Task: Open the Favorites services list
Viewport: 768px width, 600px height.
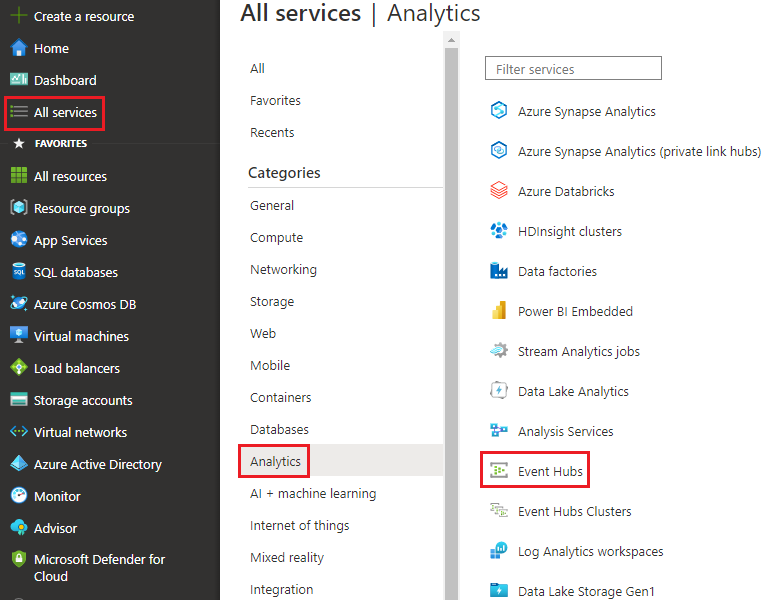Action: tap(275, 100)
